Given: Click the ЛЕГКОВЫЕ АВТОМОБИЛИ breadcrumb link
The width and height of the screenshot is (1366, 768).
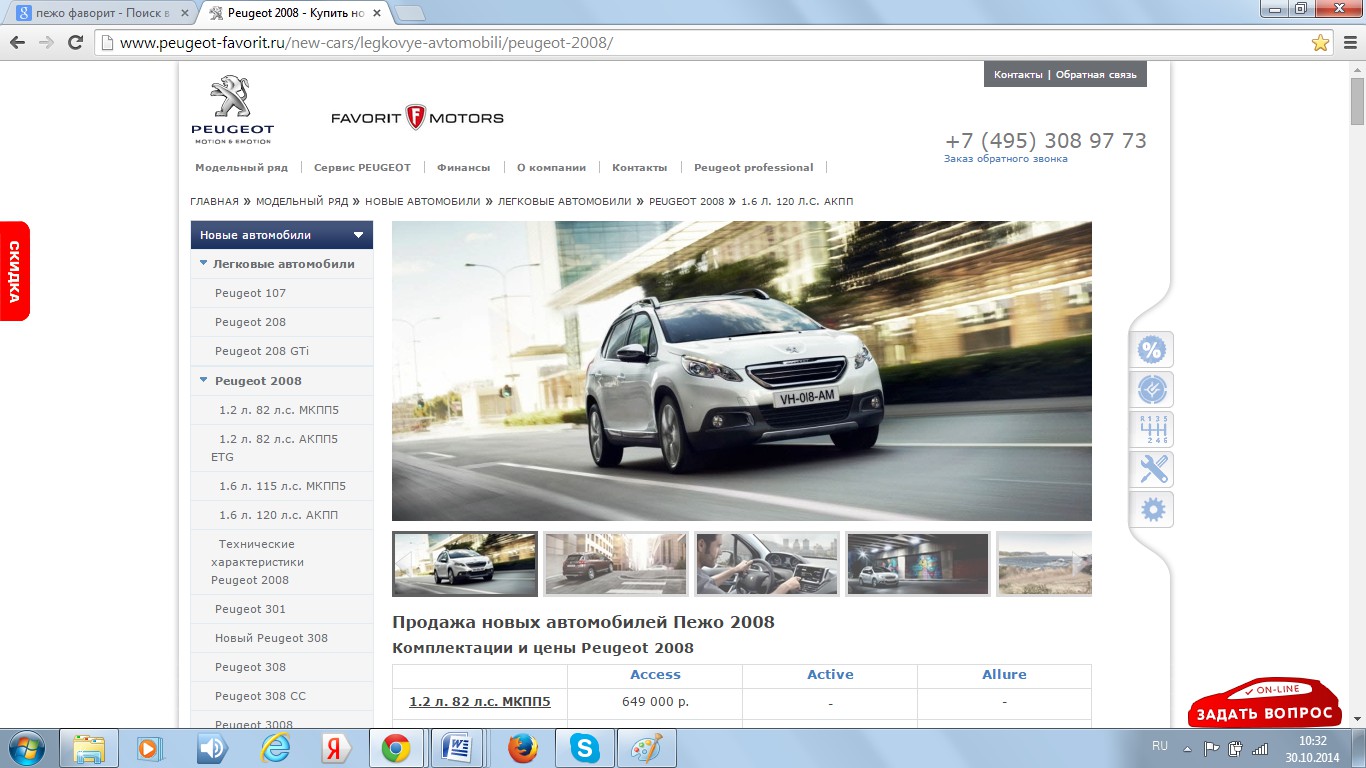Looking at the screenshot, I should pos(563,201).
